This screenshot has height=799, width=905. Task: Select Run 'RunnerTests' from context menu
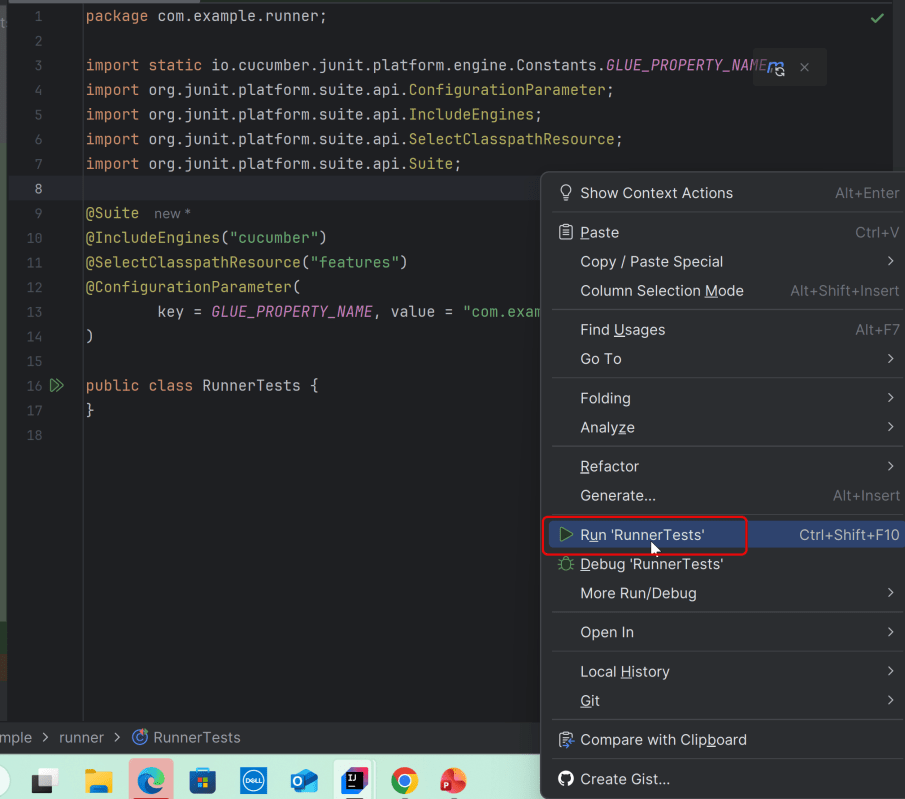642,535
